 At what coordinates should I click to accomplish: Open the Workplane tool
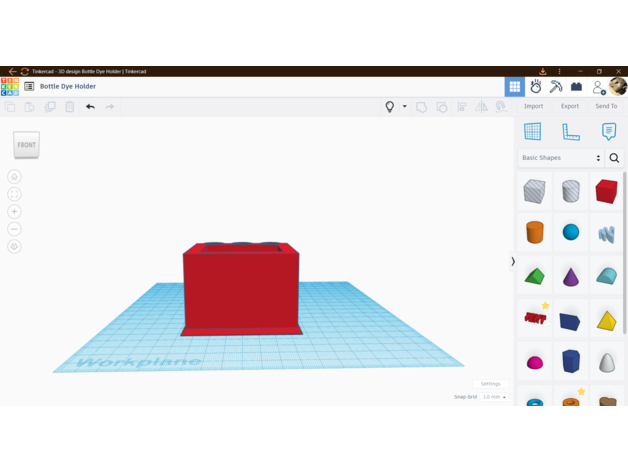coord(533,132)
